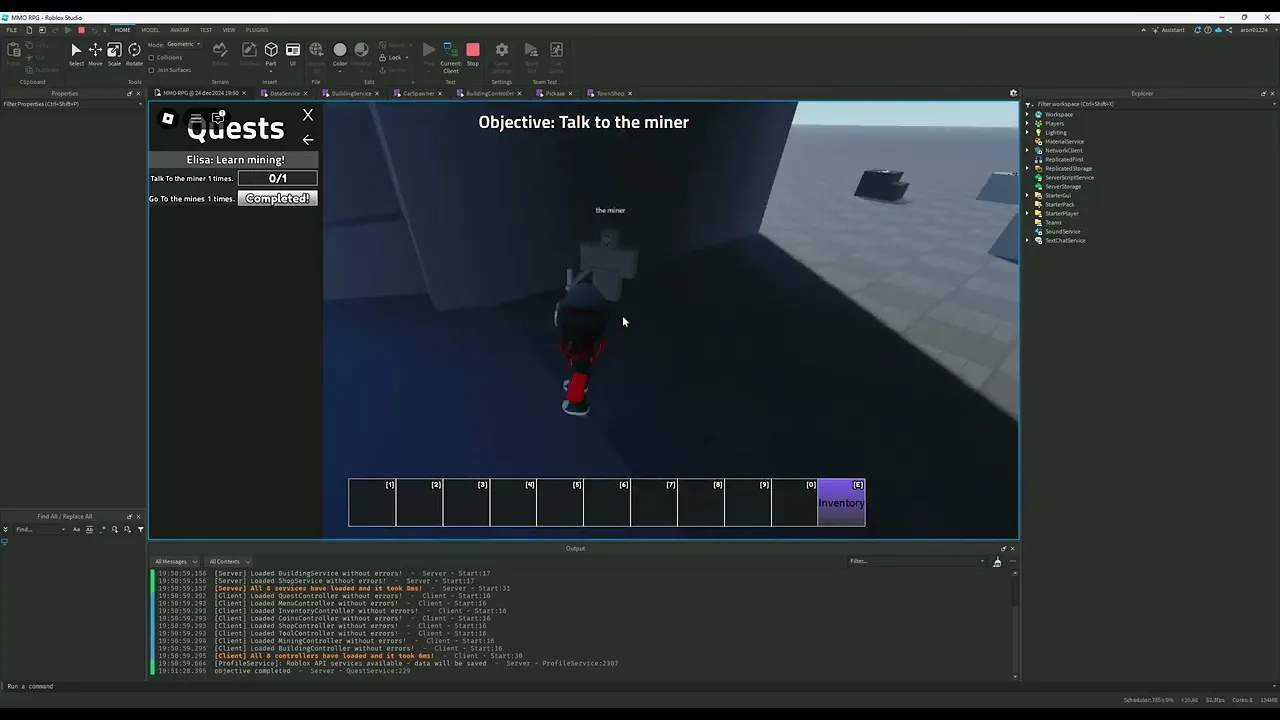Viewport: 1280px width, 720px height.
Task: Open the Mode Geometric dropdown
Action: 183,44
